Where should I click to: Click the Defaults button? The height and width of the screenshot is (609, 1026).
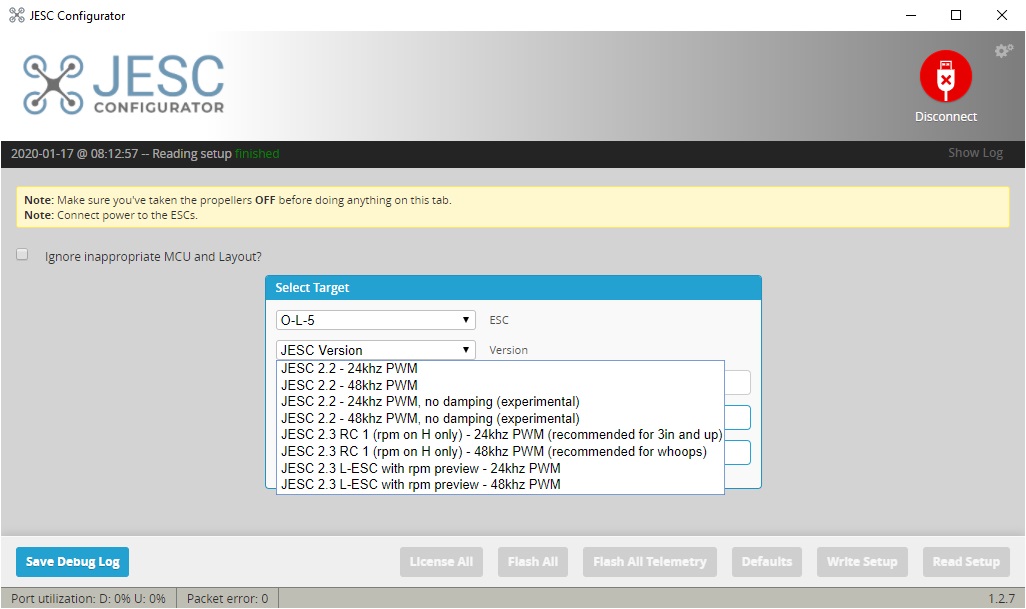click(x=766, y=562)
